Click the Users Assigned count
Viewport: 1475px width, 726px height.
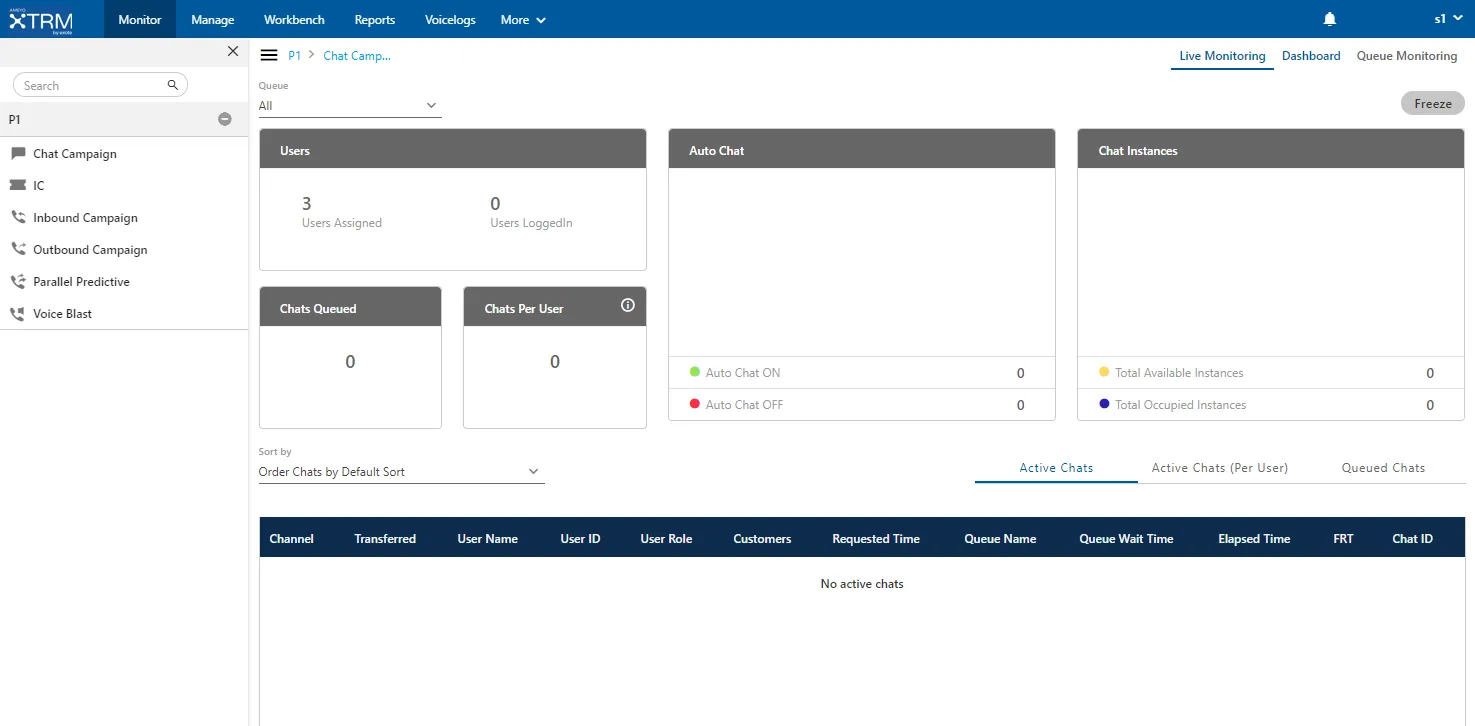[306, 204]
